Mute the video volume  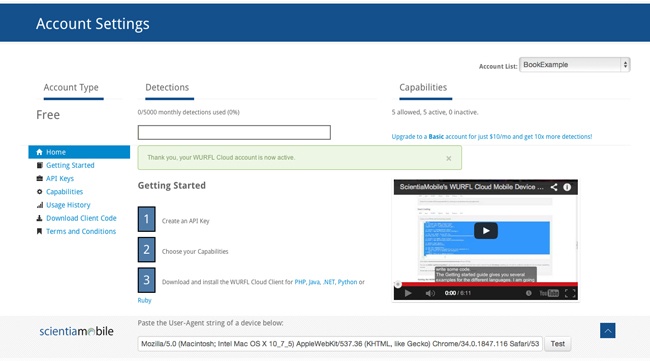click(x=430, y=293)
